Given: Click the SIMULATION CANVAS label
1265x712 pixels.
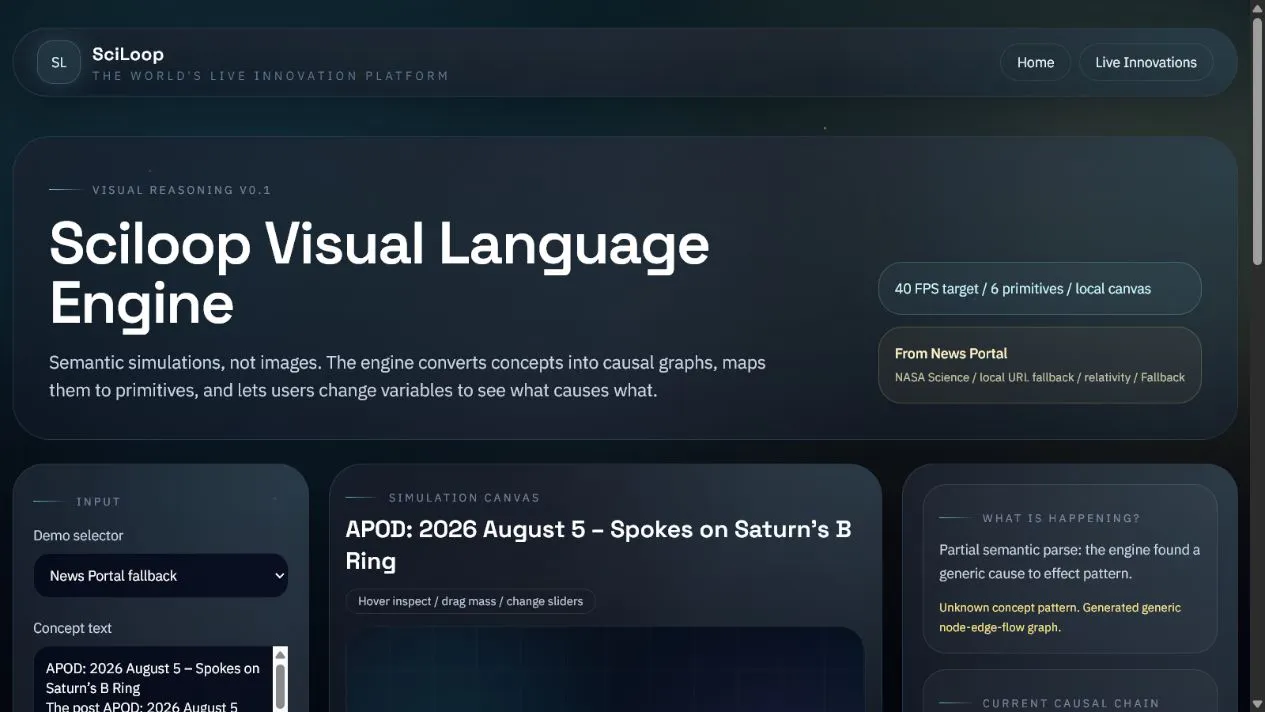Looking at the screenshot, I should click(x=464, y=497).
